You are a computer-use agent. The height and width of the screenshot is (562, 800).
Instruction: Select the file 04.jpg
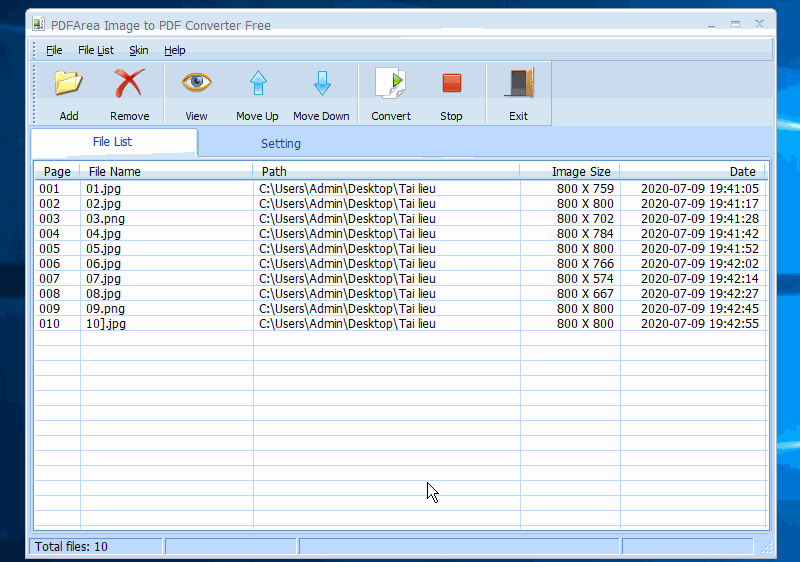point(103,234)
